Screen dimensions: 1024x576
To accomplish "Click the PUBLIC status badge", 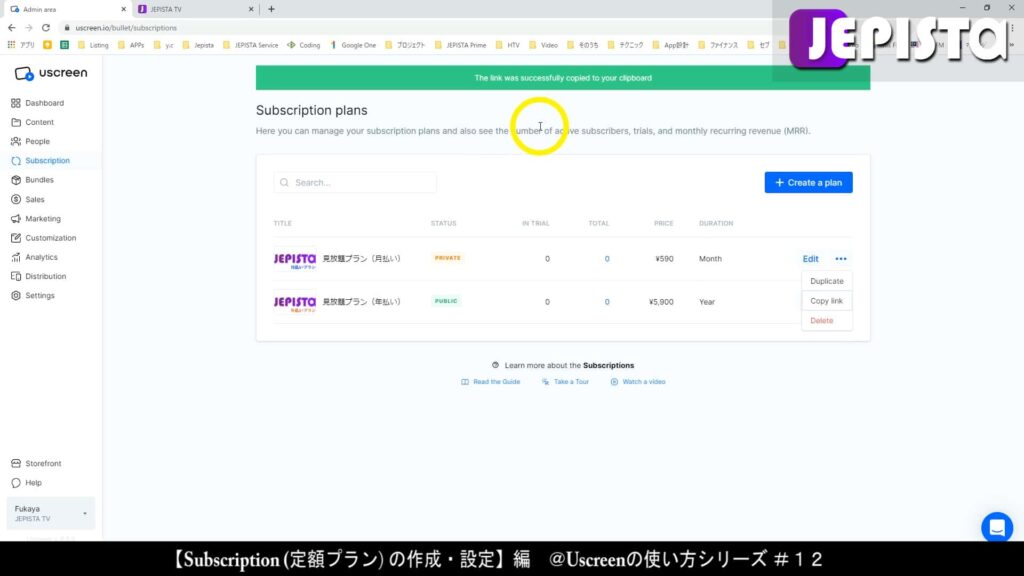I will click(446, 301).
